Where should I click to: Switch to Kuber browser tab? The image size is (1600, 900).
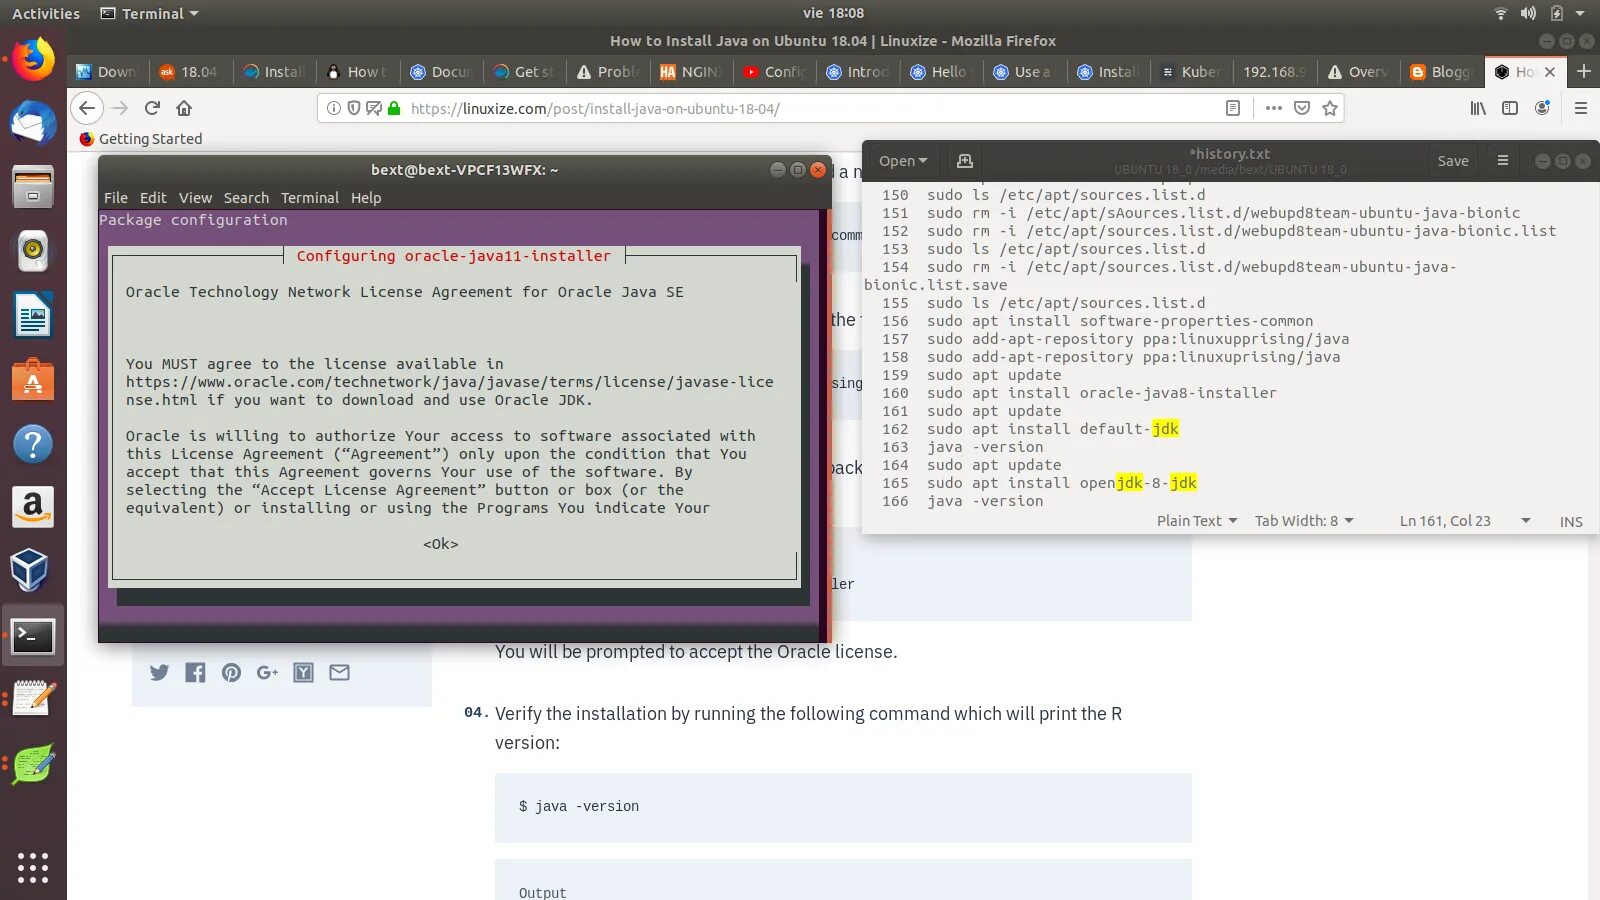[1191, 72]
